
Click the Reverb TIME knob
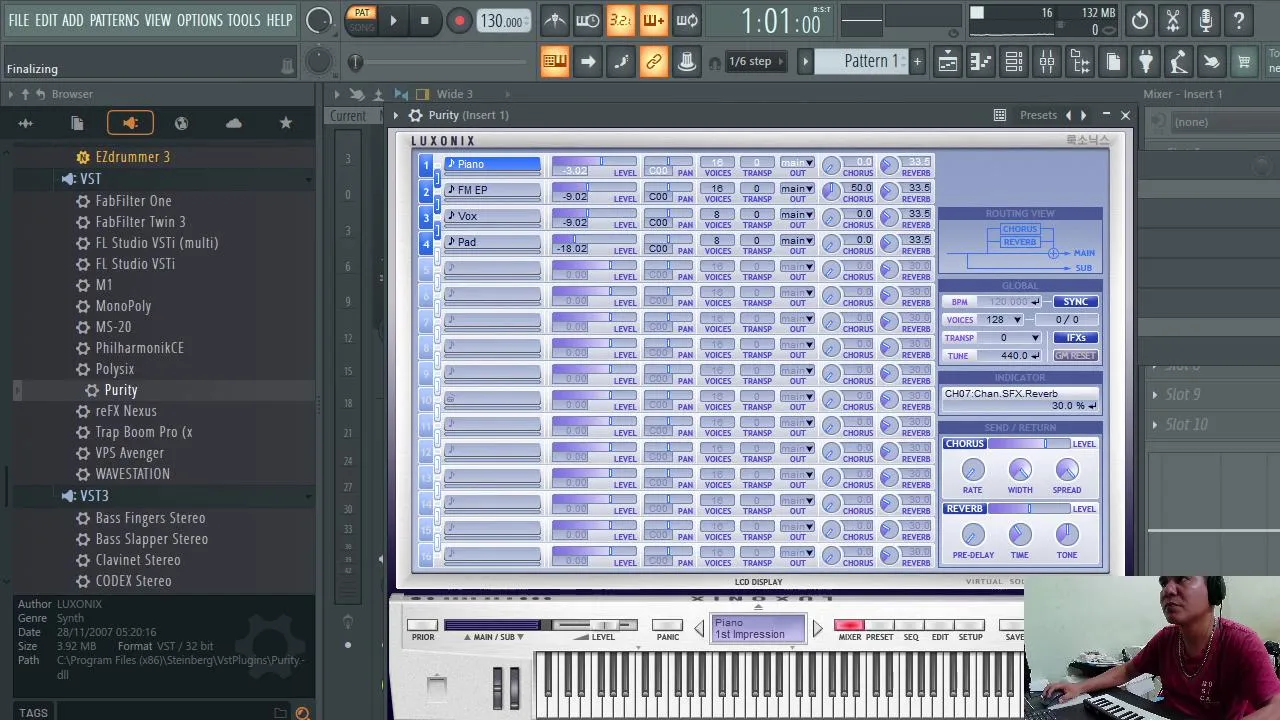(1020, 535)
